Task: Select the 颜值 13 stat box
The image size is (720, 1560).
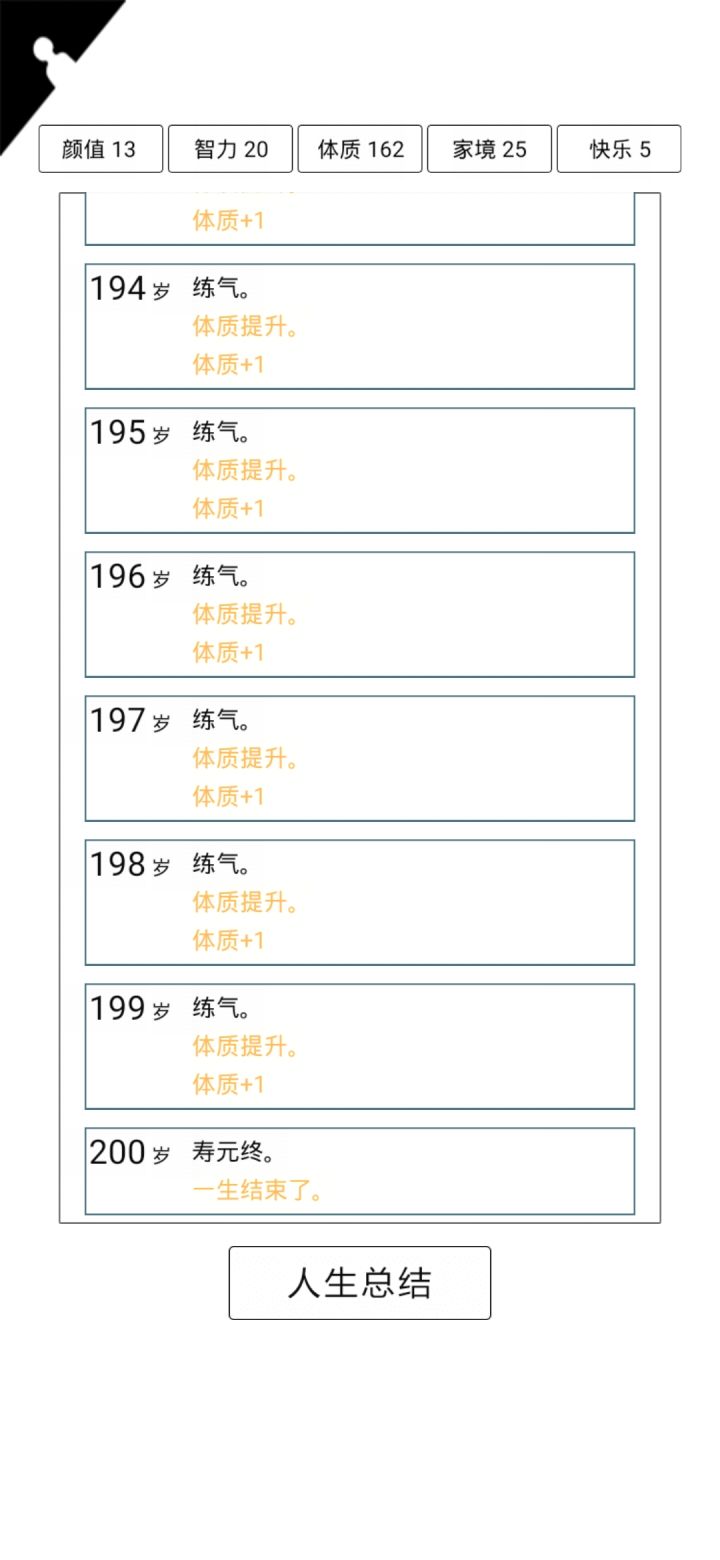Action: [x=100, y=149]
